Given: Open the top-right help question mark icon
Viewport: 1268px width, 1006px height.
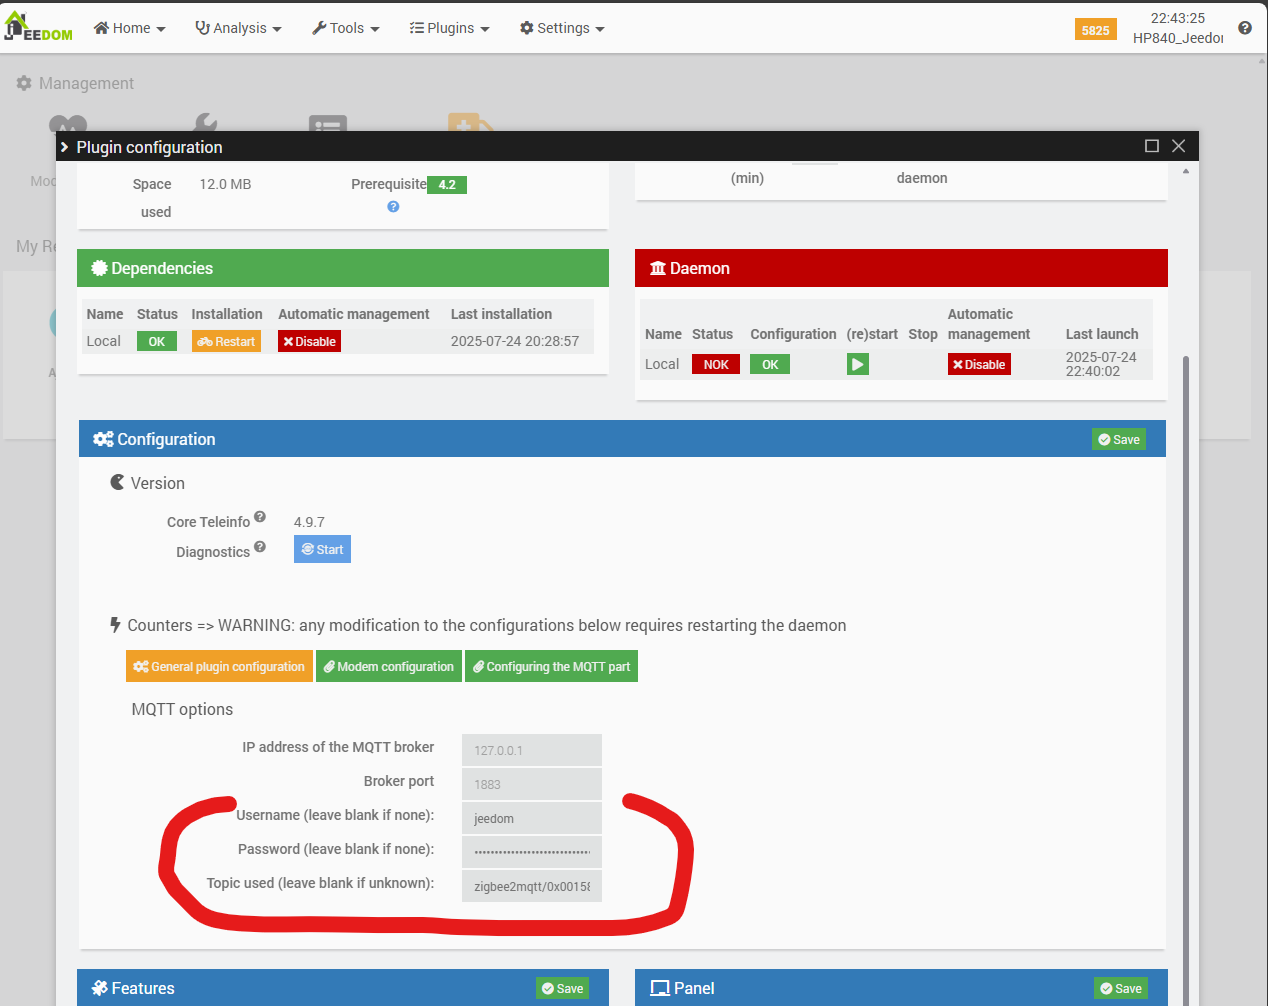Looking at the screenshot, I should [x=1244, y=28].
